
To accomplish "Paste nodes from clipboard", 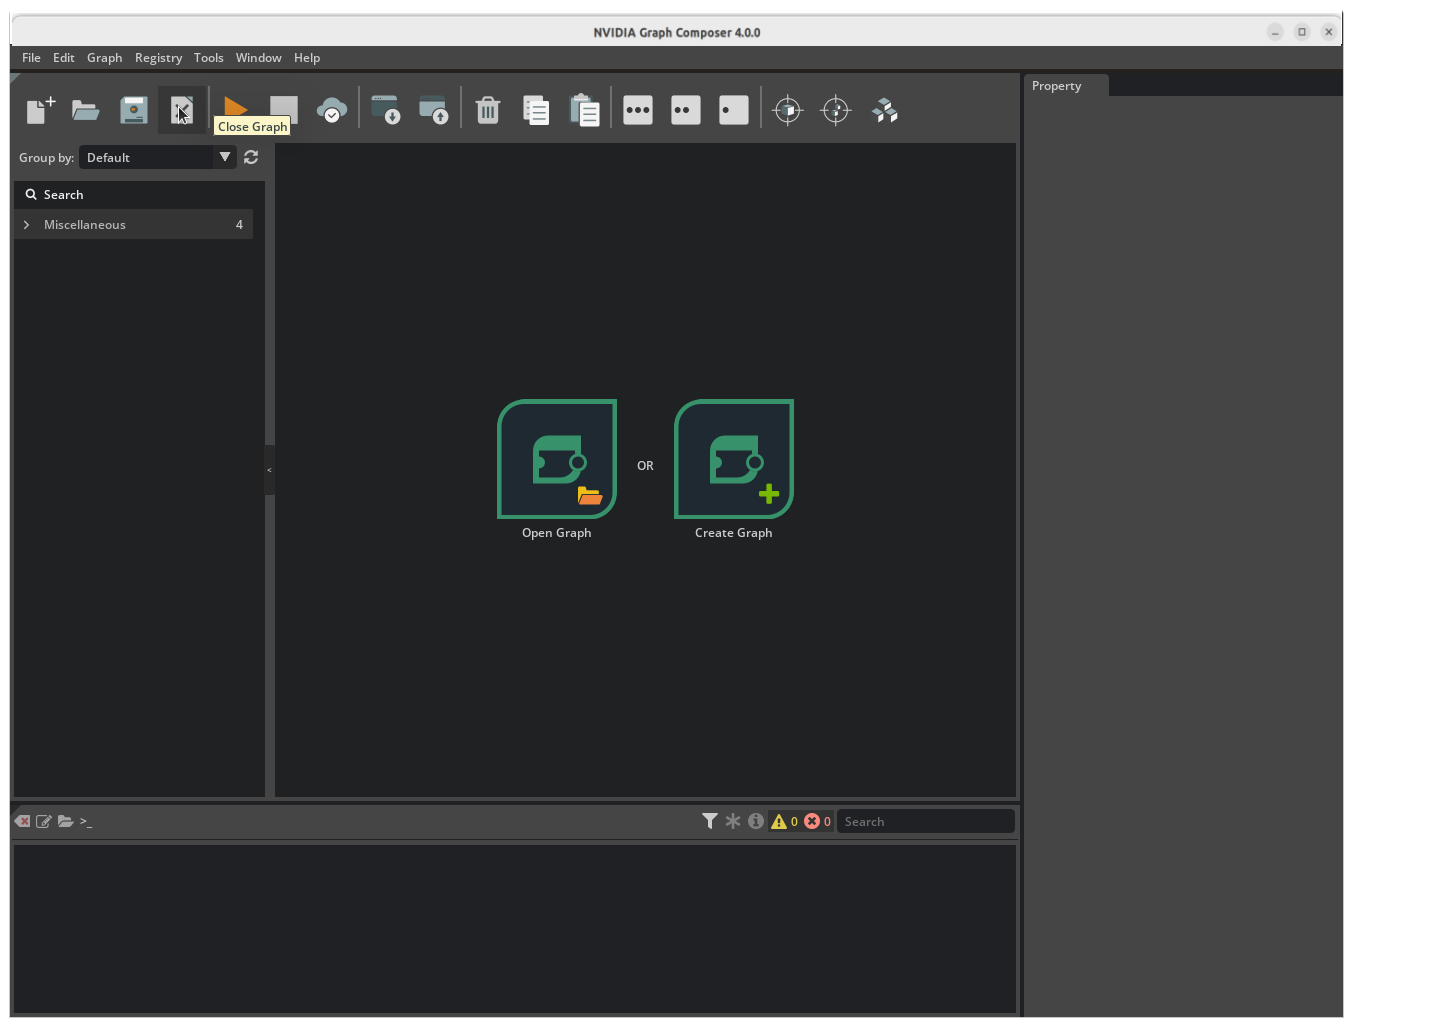I will point(585,110).
